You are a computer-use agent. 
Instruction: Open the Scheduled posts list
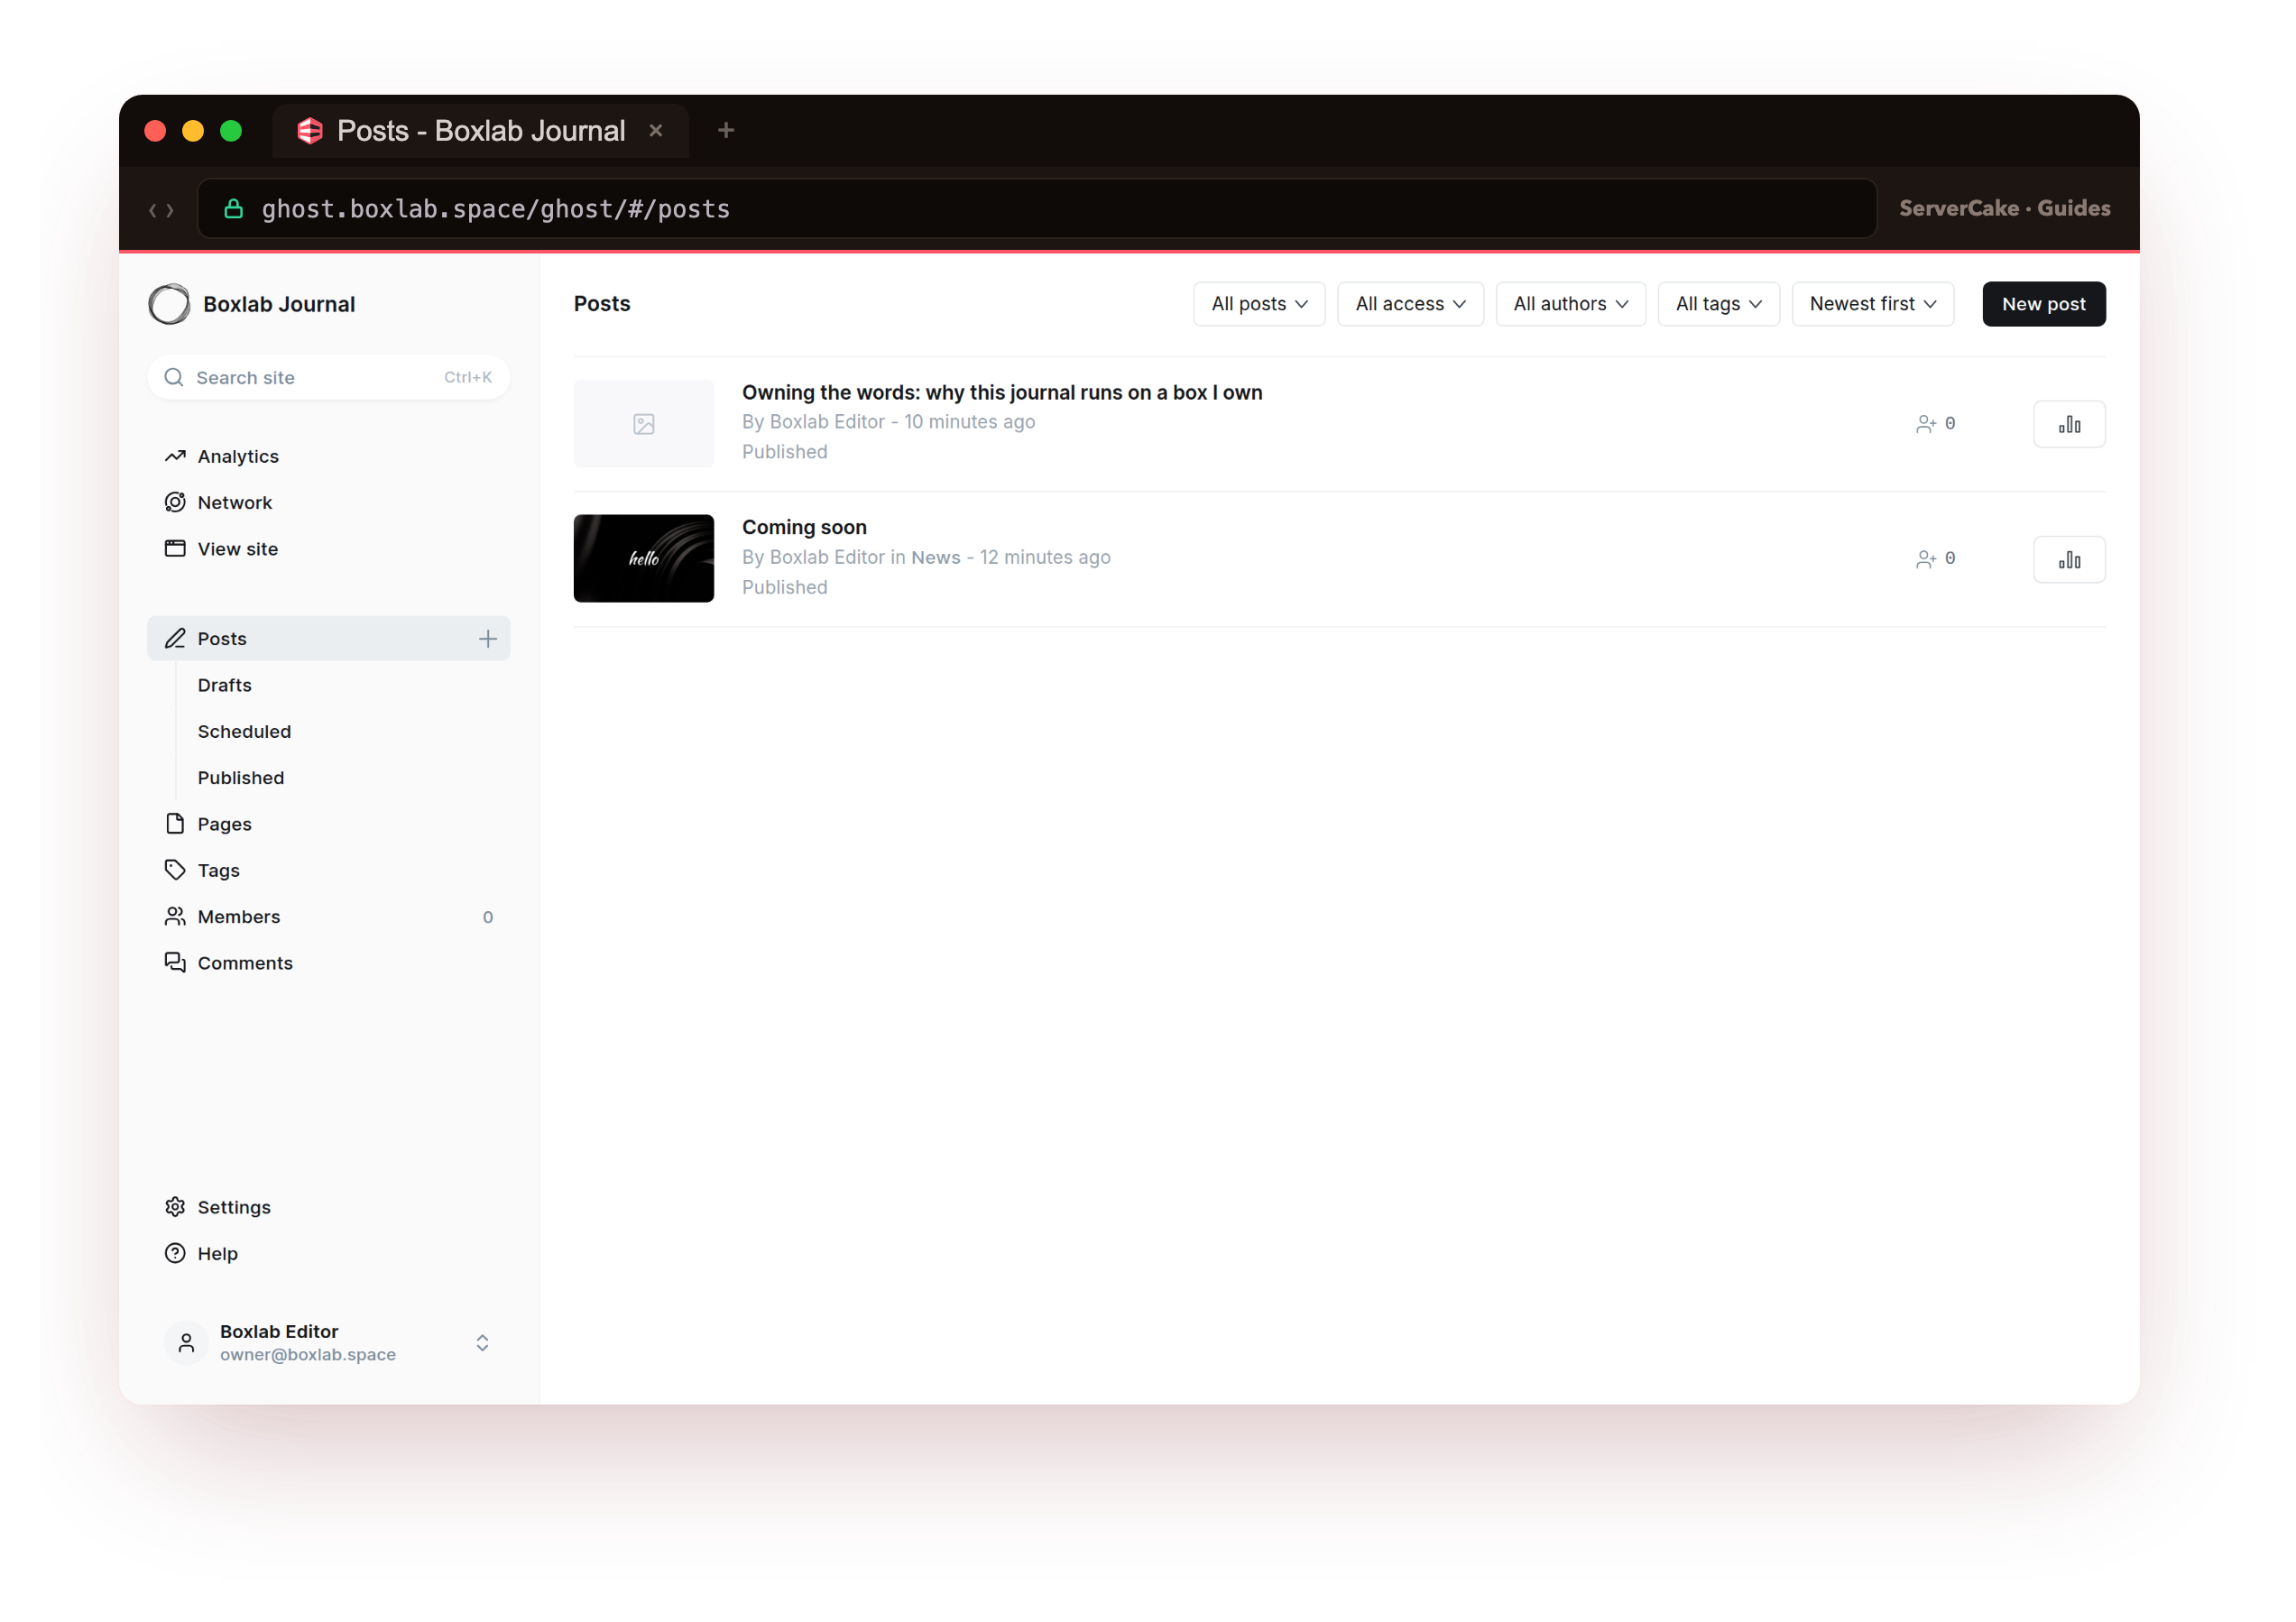click(244, 731)
